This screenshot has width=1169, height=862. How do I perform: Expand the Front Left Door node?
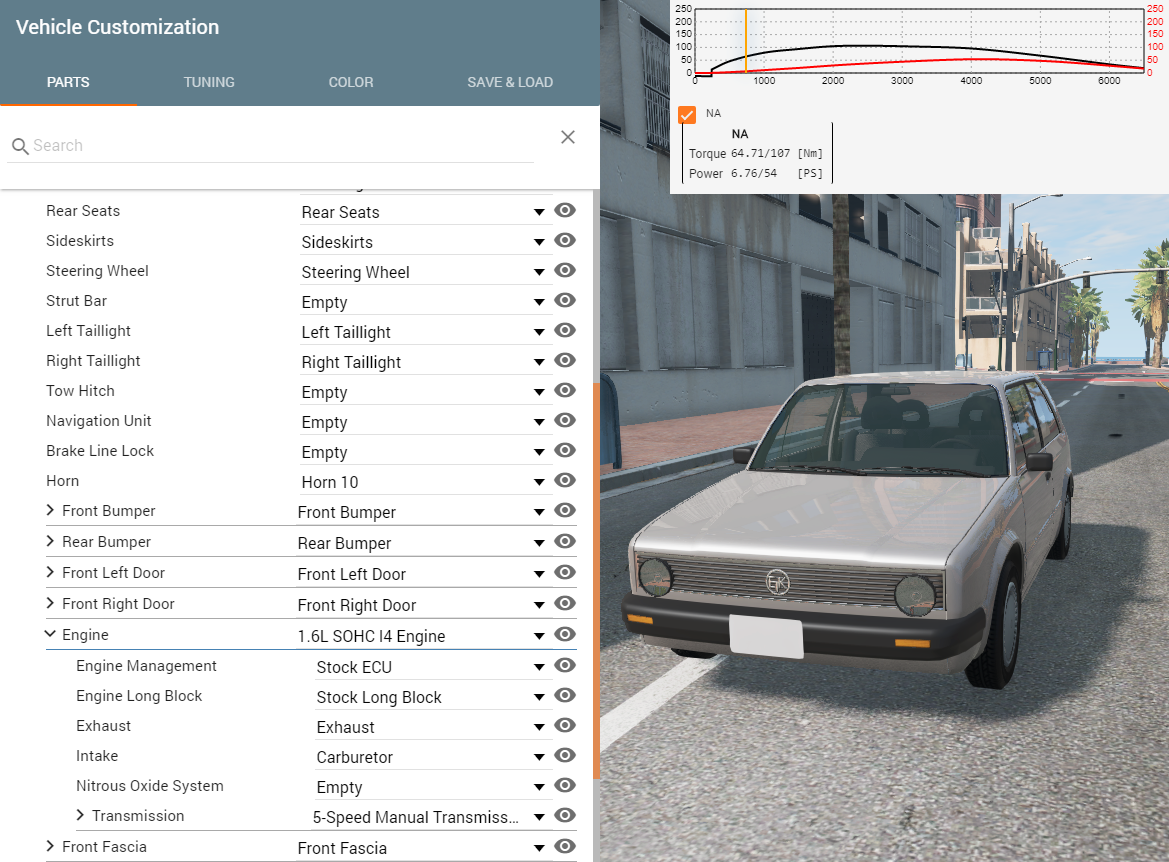click(x=50, y=572)
